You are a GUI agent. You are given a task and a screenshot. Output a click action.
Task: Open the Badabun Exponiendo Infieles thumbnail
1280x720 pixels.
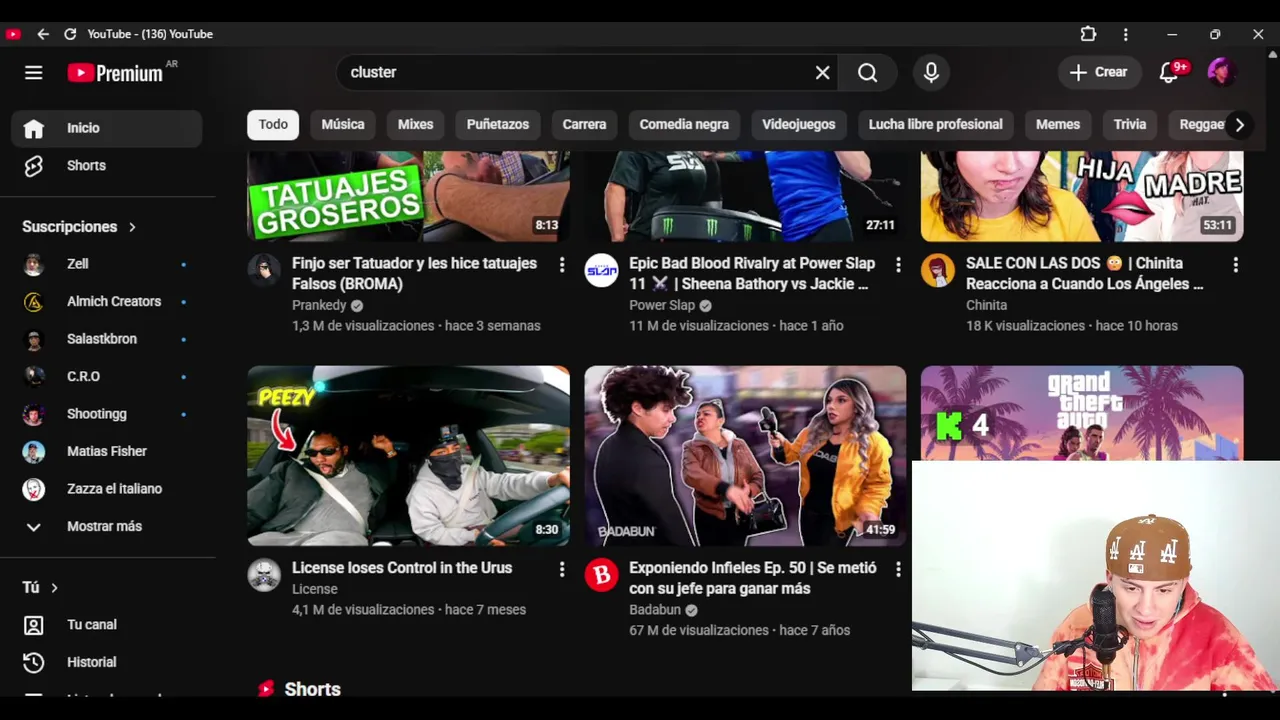point(745,456)
